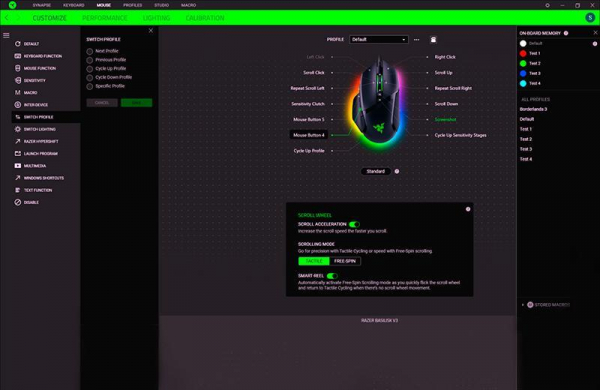
Task: Select Mouse Button 4 assignment
Action: coord(308,135)
